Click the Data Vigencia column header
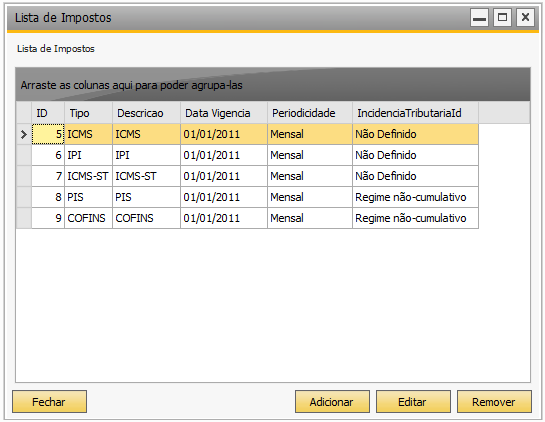The height and width of the screenshot is (422, 545). (224, 113)
